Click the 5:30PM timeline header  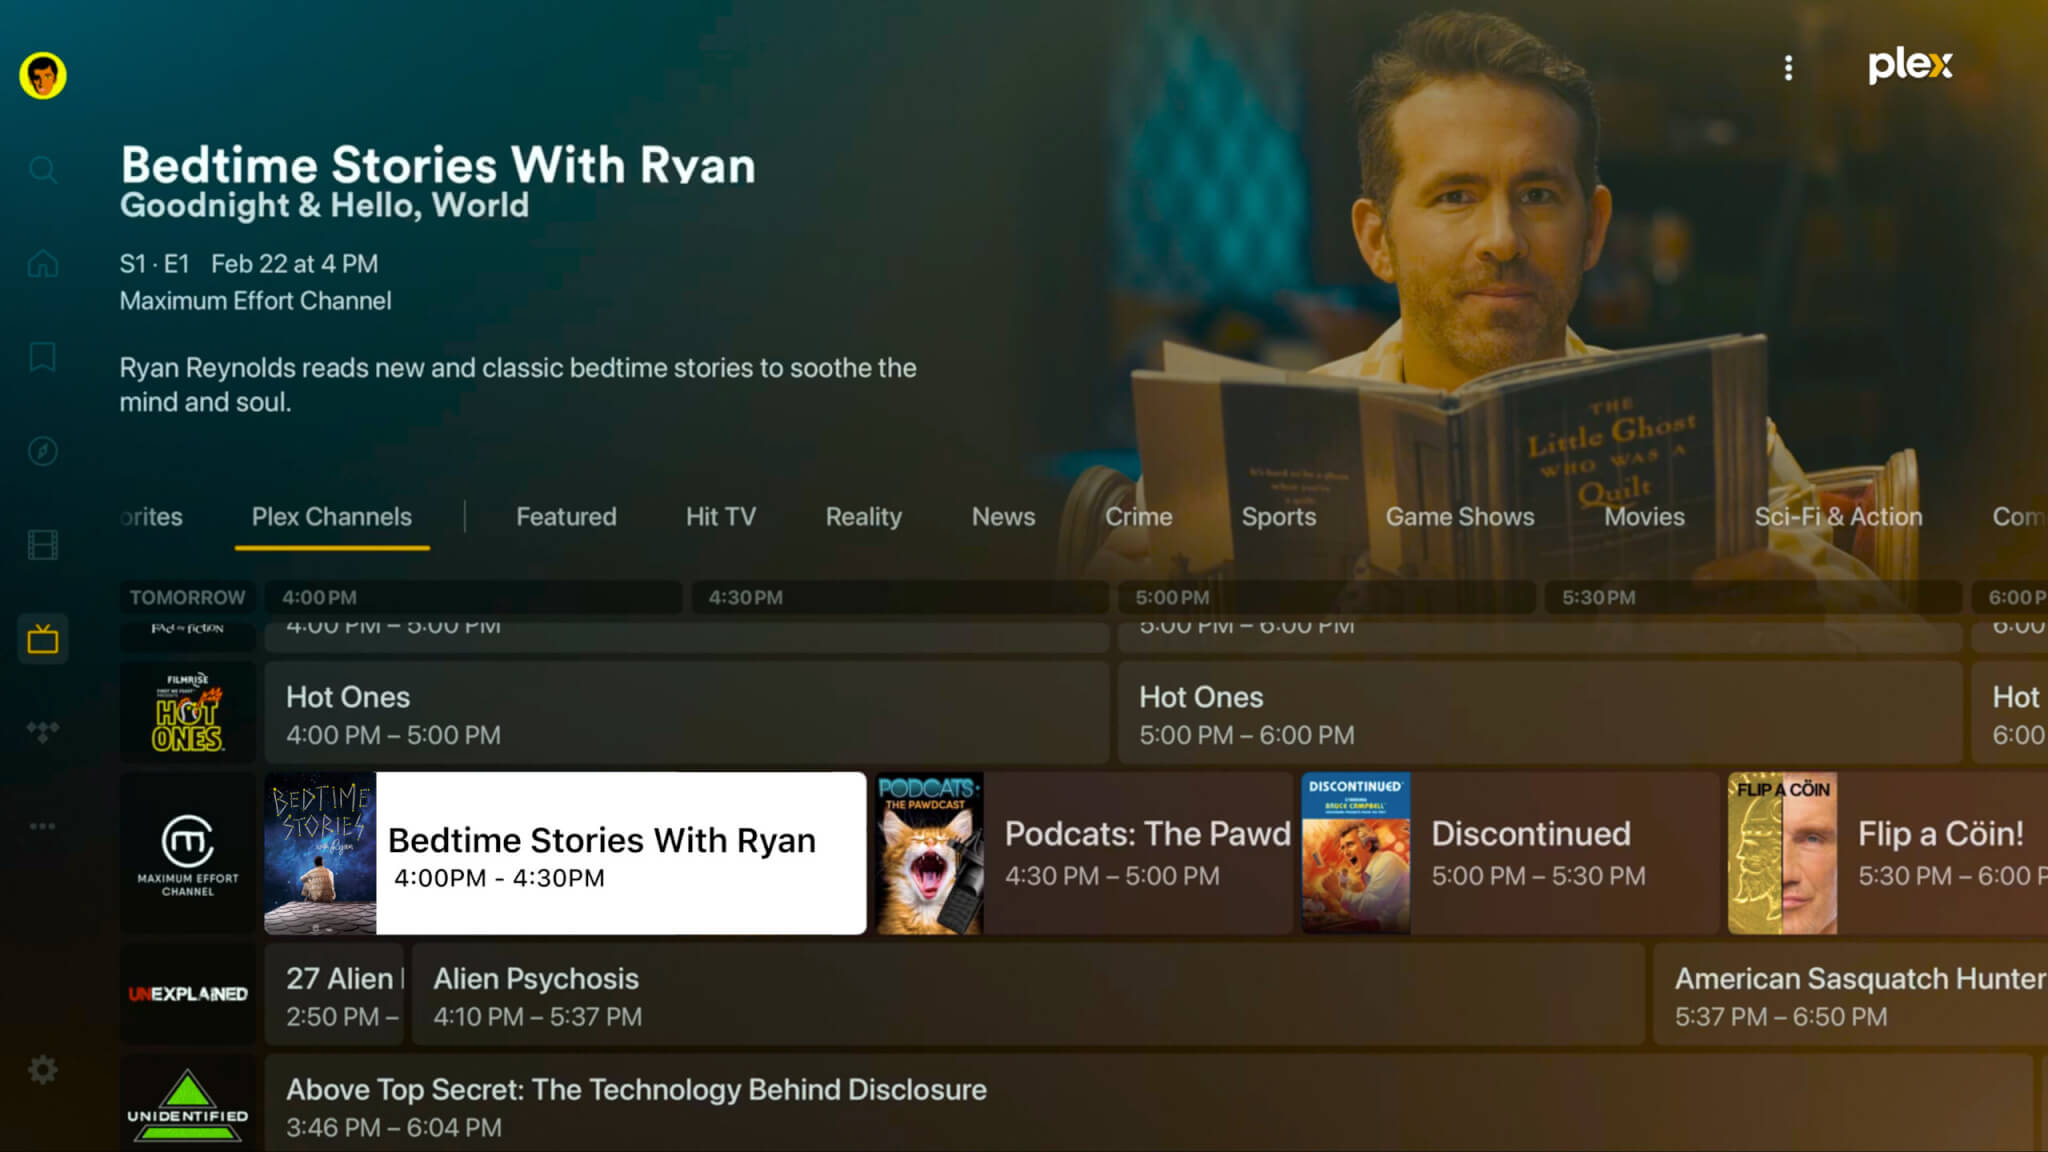click(x=1752, y=597)
